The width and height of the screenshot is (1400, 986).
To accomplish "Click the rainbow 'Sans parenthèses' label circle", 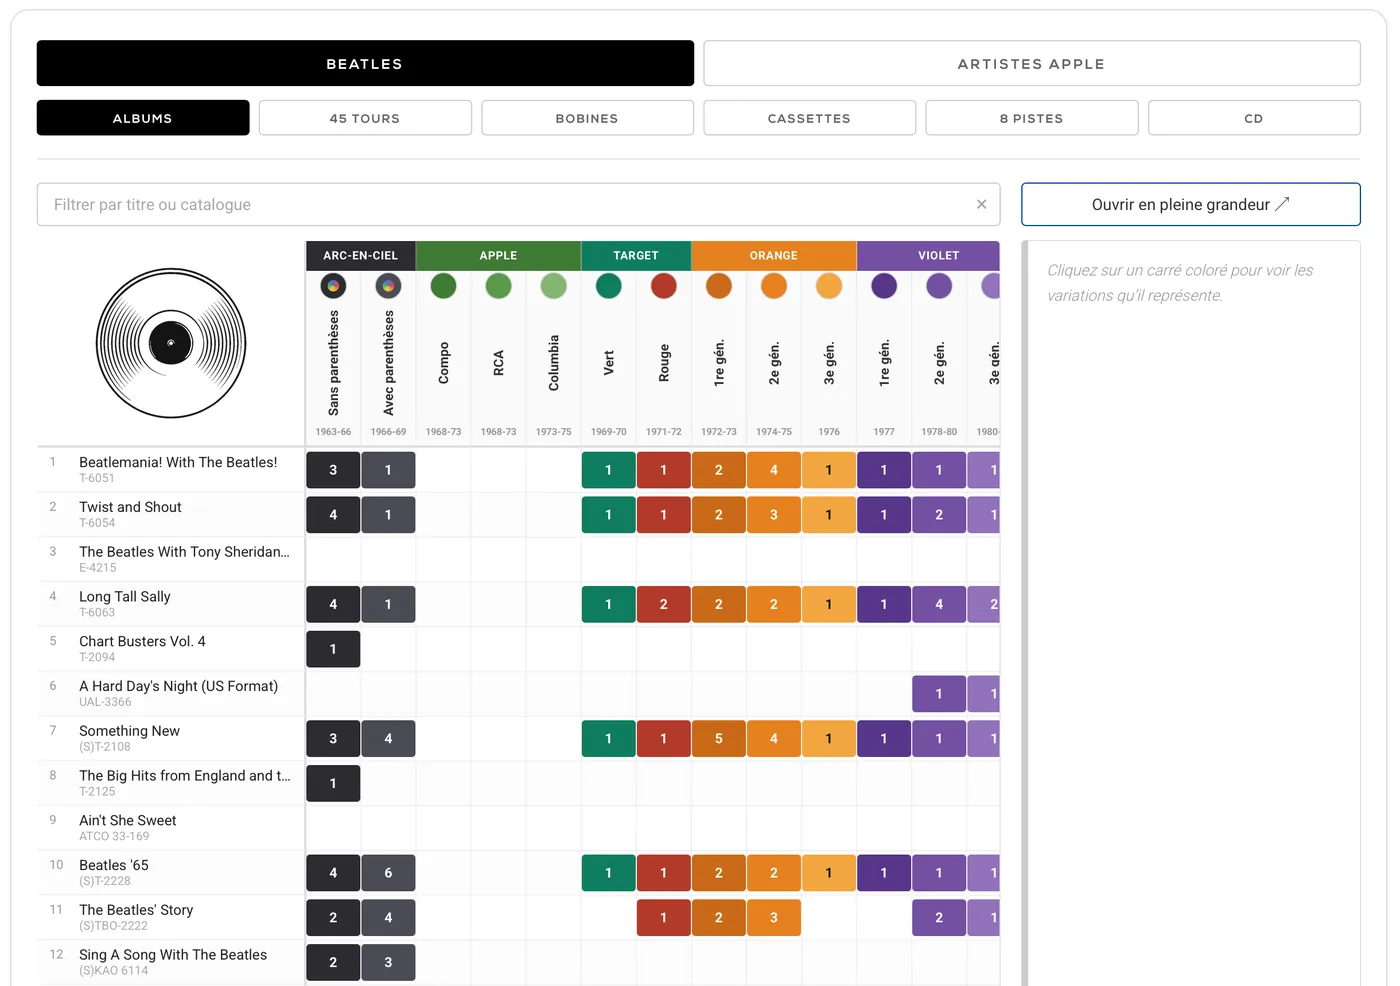I will (333, 286).
